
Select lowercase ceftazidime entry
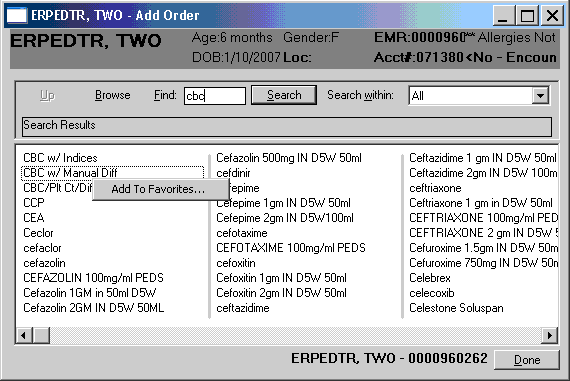click(x=243, y=308)
